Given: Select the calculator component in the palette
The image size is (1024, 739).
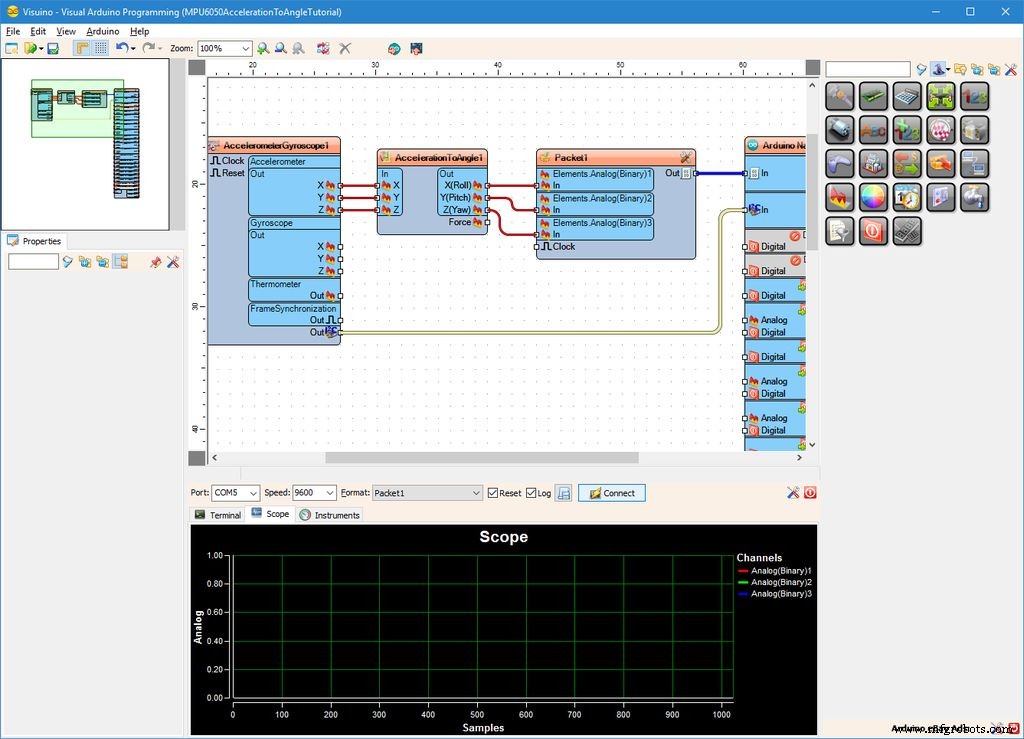Looking at the screenshot, I should 907,96.
